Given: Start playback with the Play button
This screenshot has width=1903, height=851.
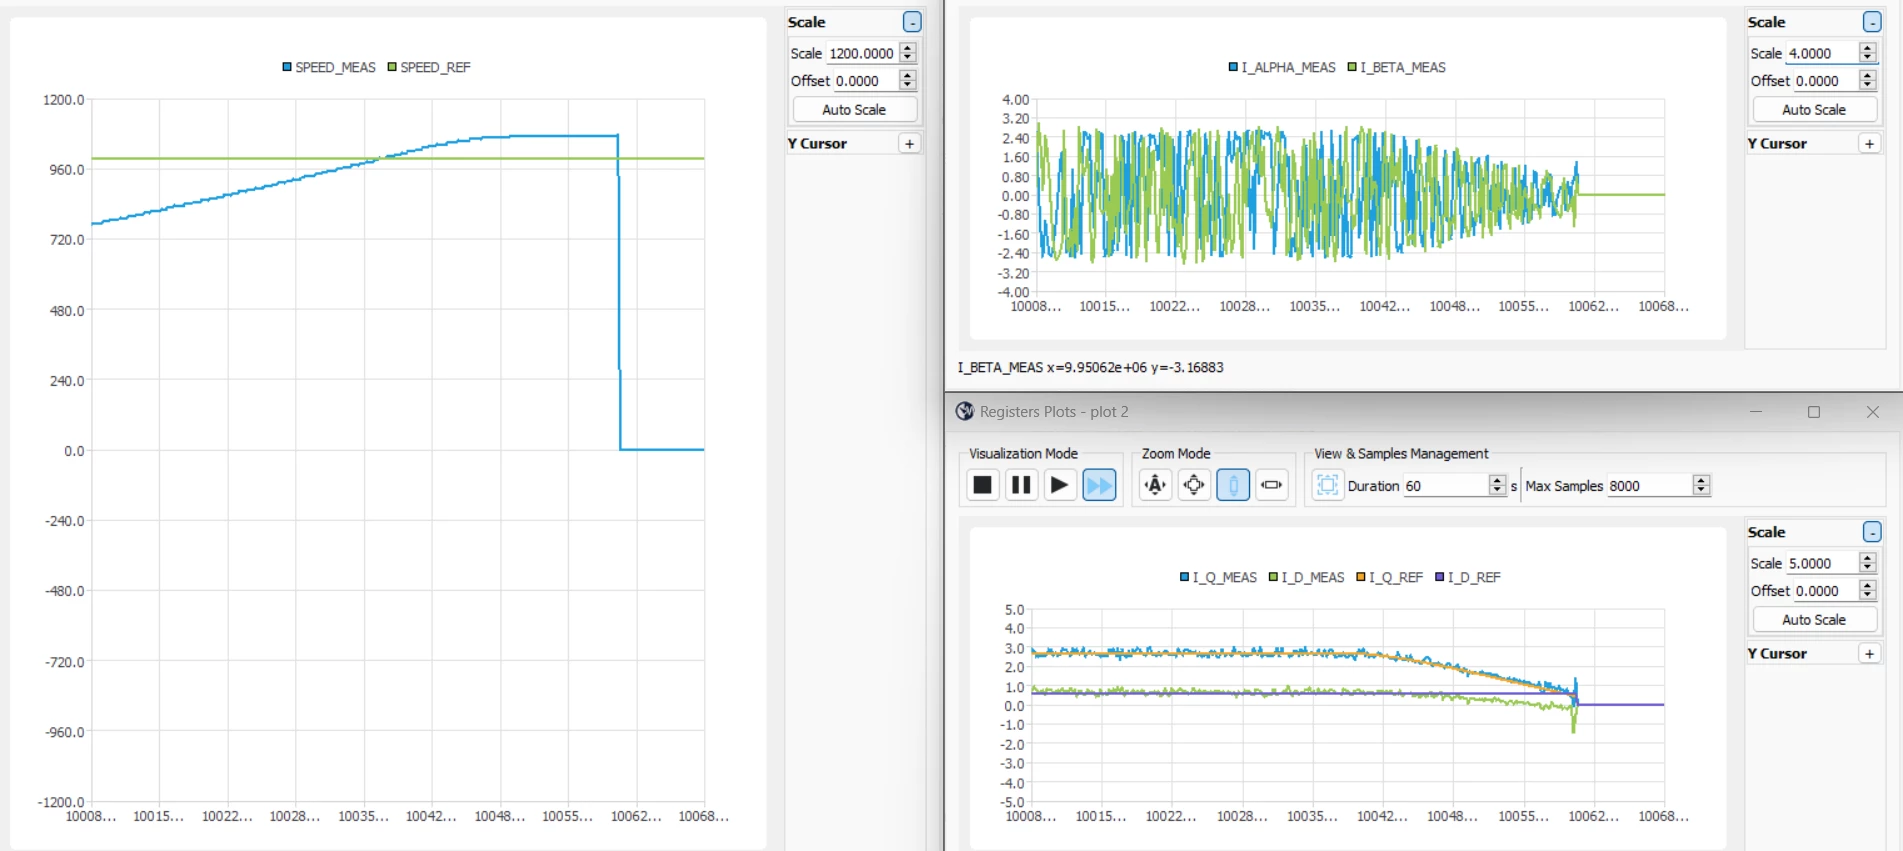Looking at the screenshot, I should [1059, 485].
